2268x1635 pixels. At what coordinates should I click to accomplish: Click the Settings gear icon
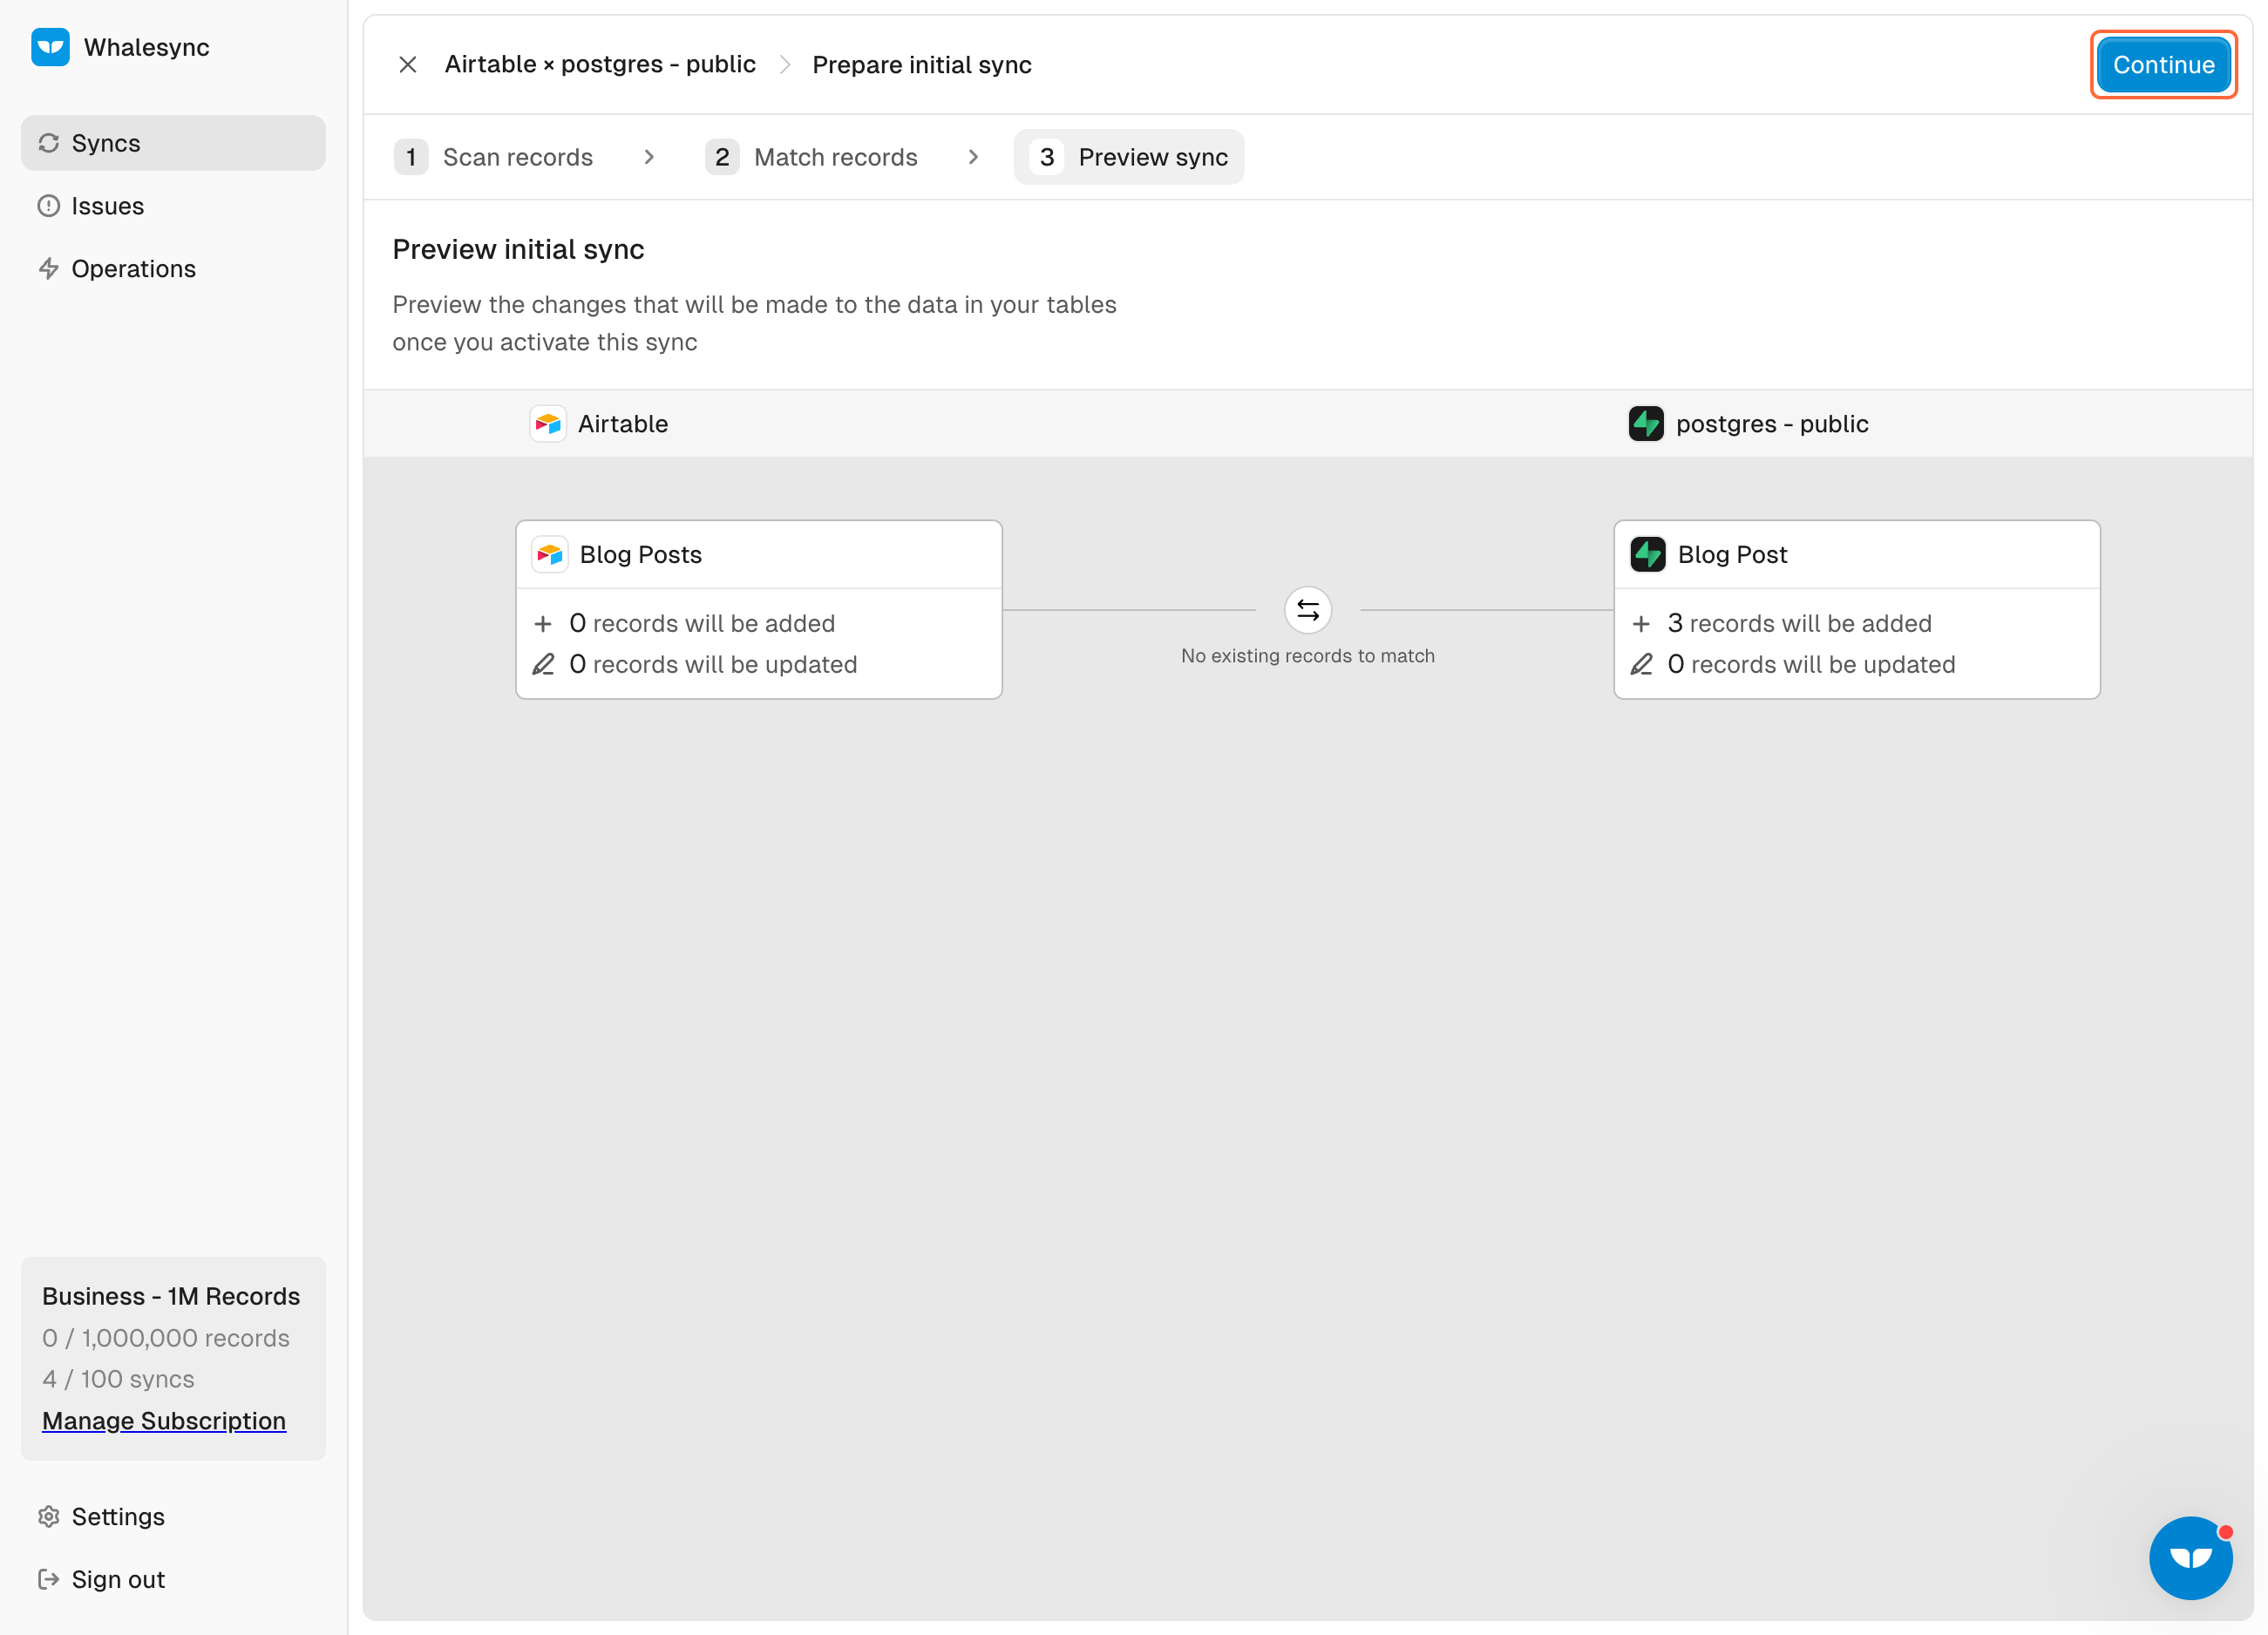pyautogui.click(x=49, y=1517)
